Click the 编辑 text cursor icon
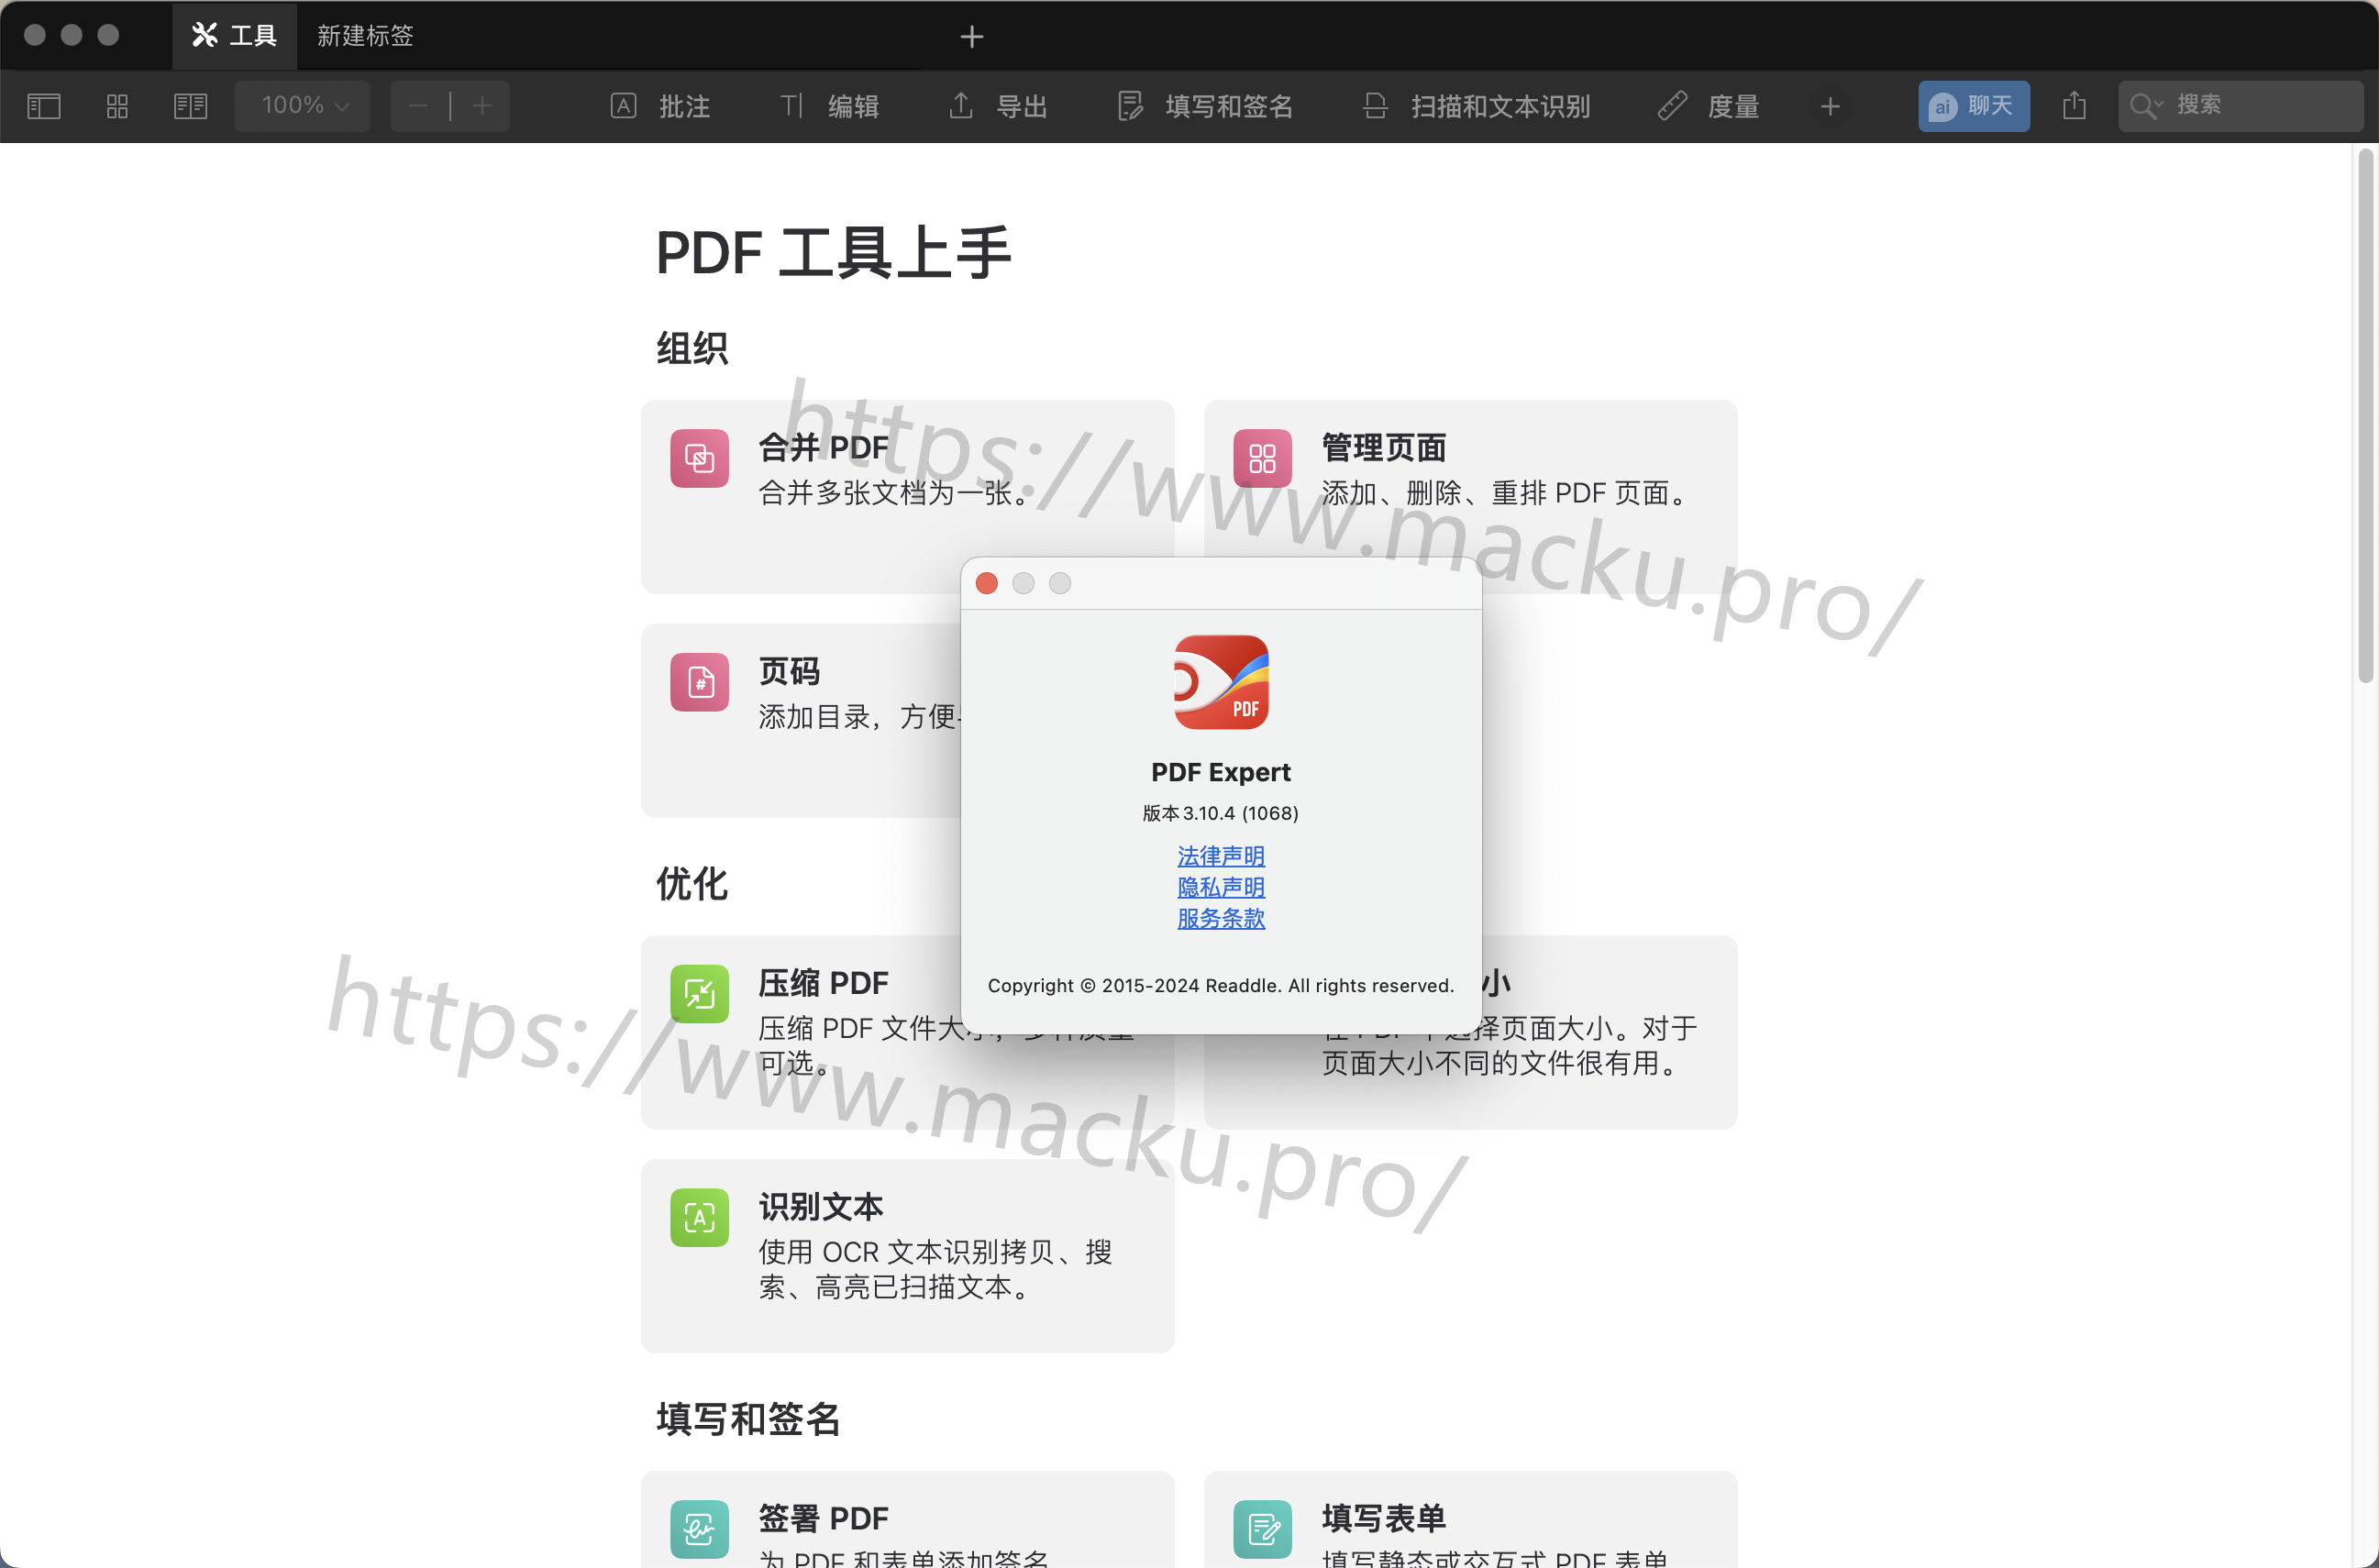Image resolution: width=2379 pixels, height=1568 pixels. click(x=791, y=105)
